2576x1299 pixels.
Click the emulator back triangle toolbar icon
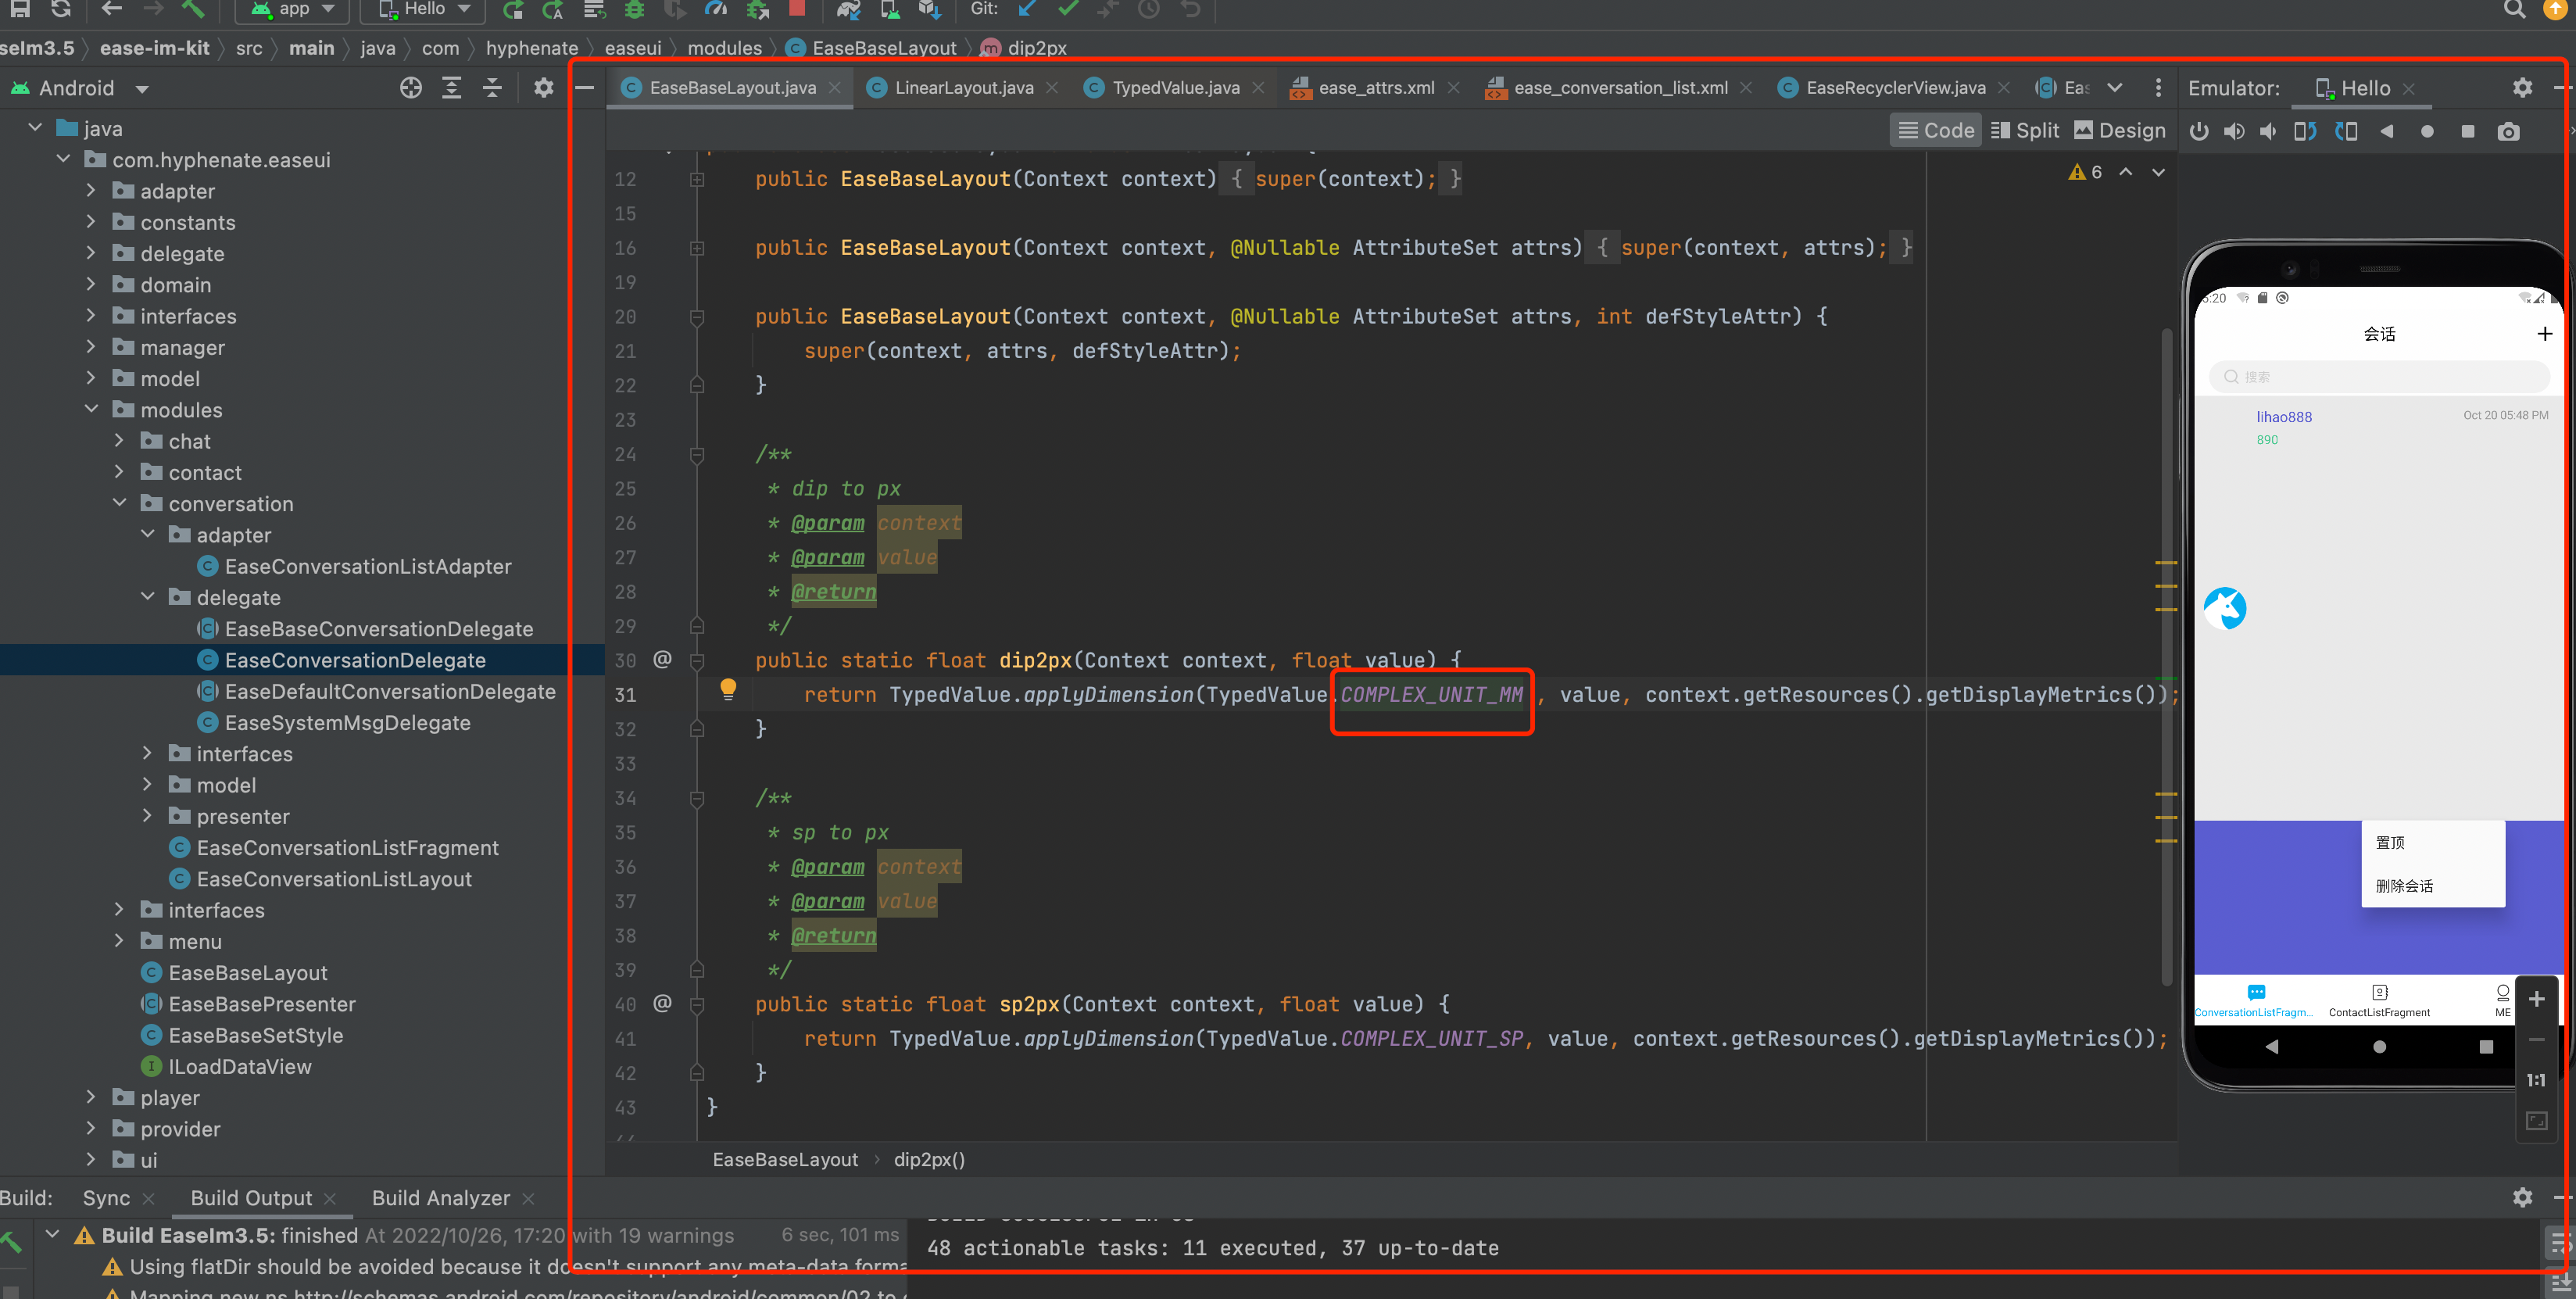2387,131
